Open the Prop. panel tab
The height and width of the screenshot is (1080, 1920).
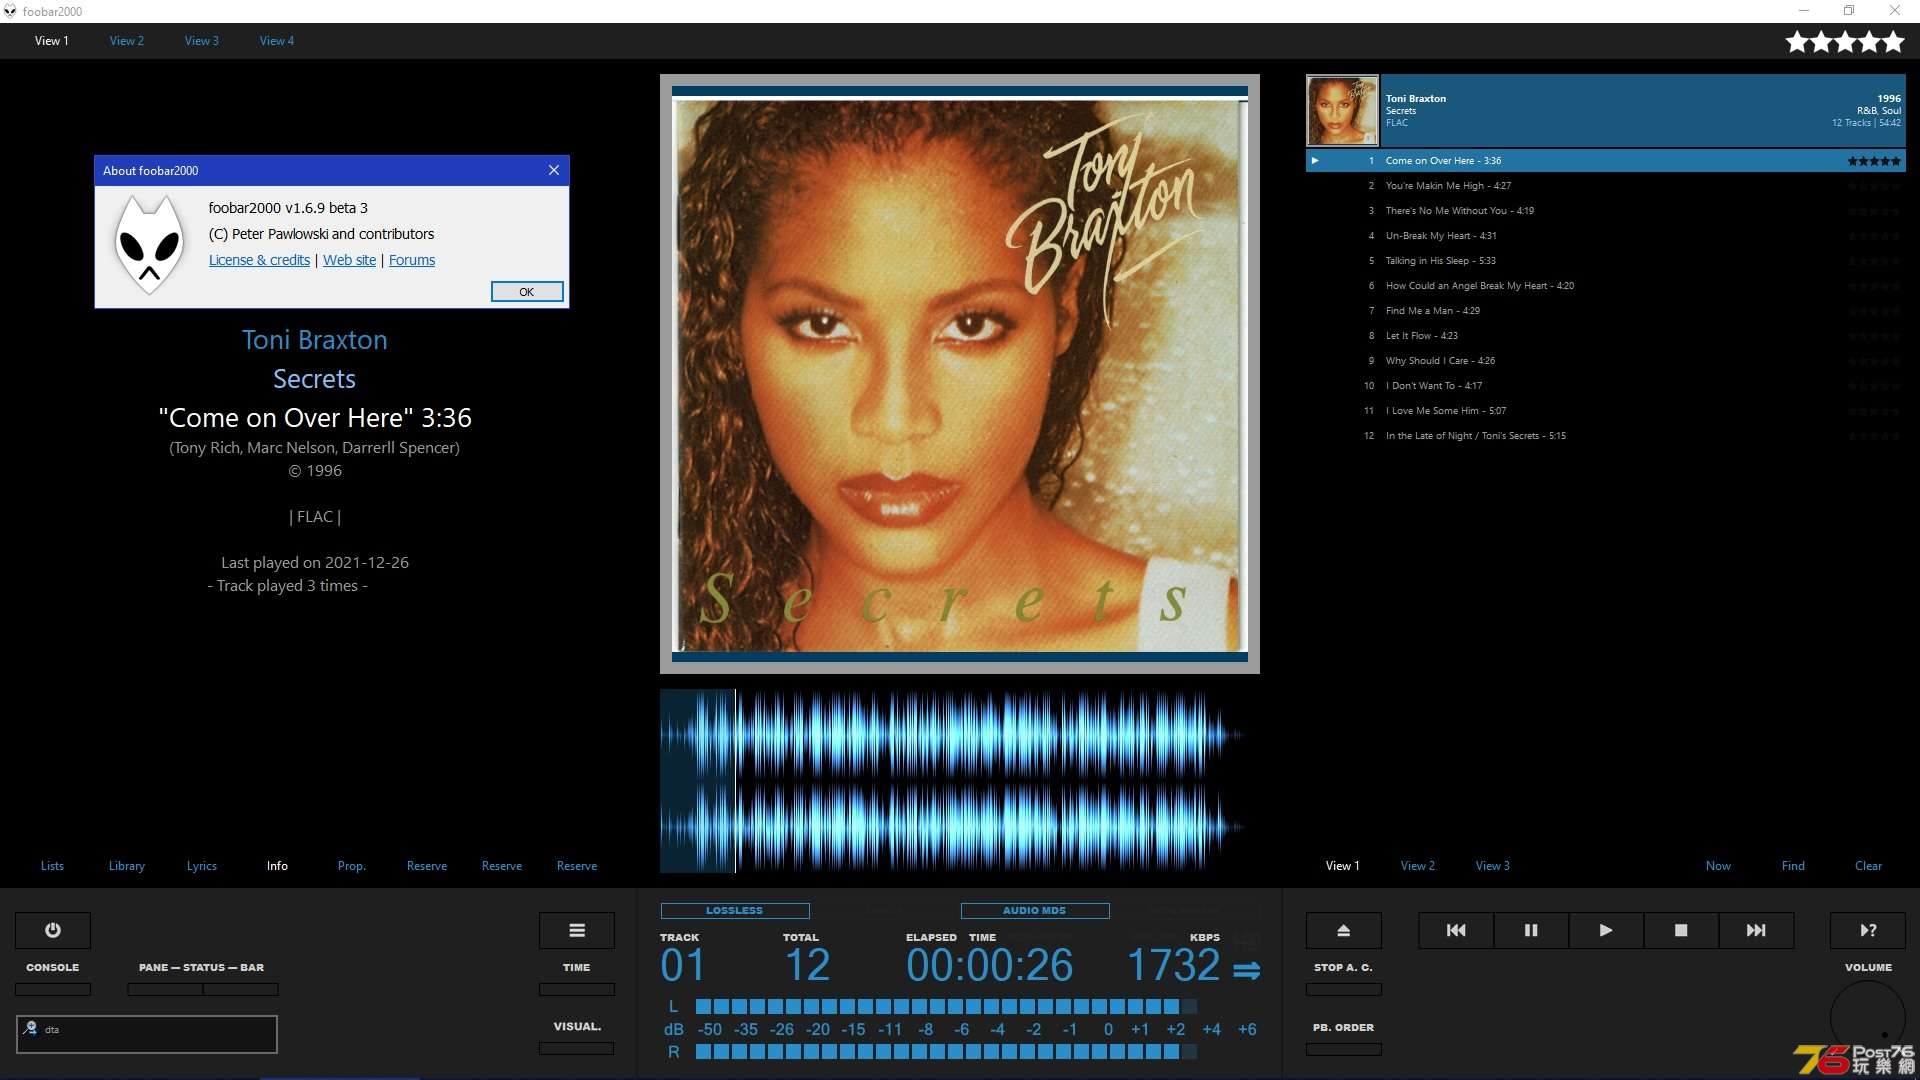point(352,866)
